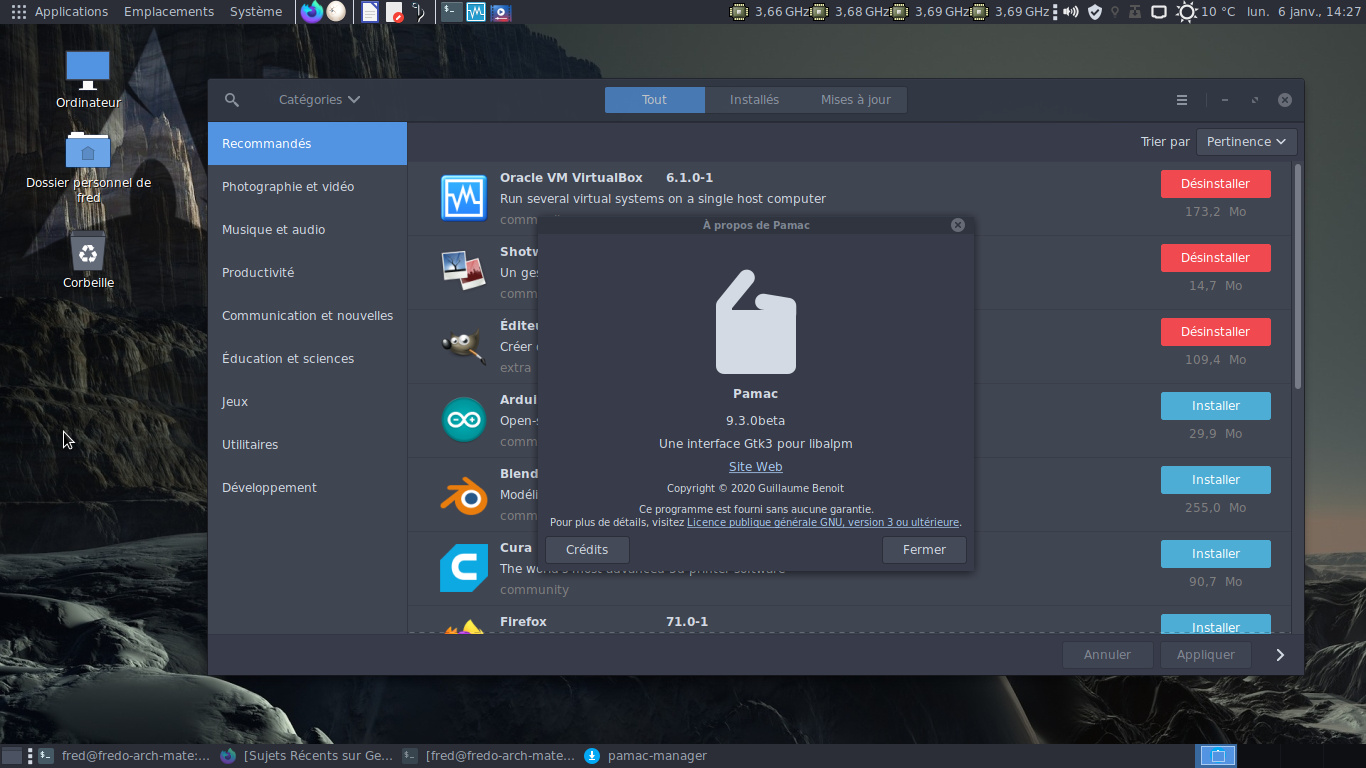Click the round egg-shaped launcher icon

tap(336, 12)
